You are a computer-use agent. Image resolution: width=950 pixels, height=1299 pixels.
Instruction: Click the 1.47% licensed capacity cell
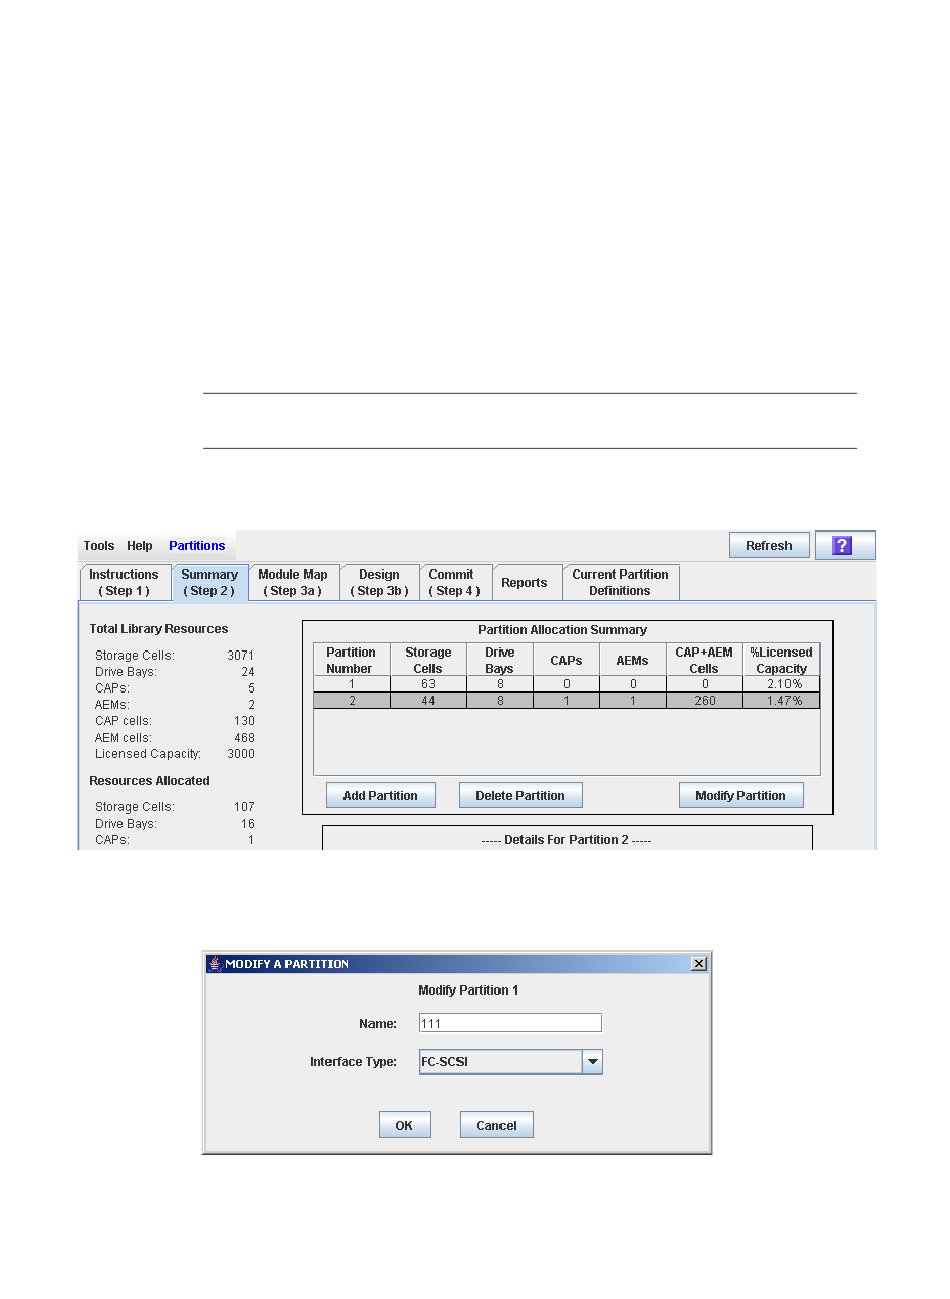[x=783, y=701]
